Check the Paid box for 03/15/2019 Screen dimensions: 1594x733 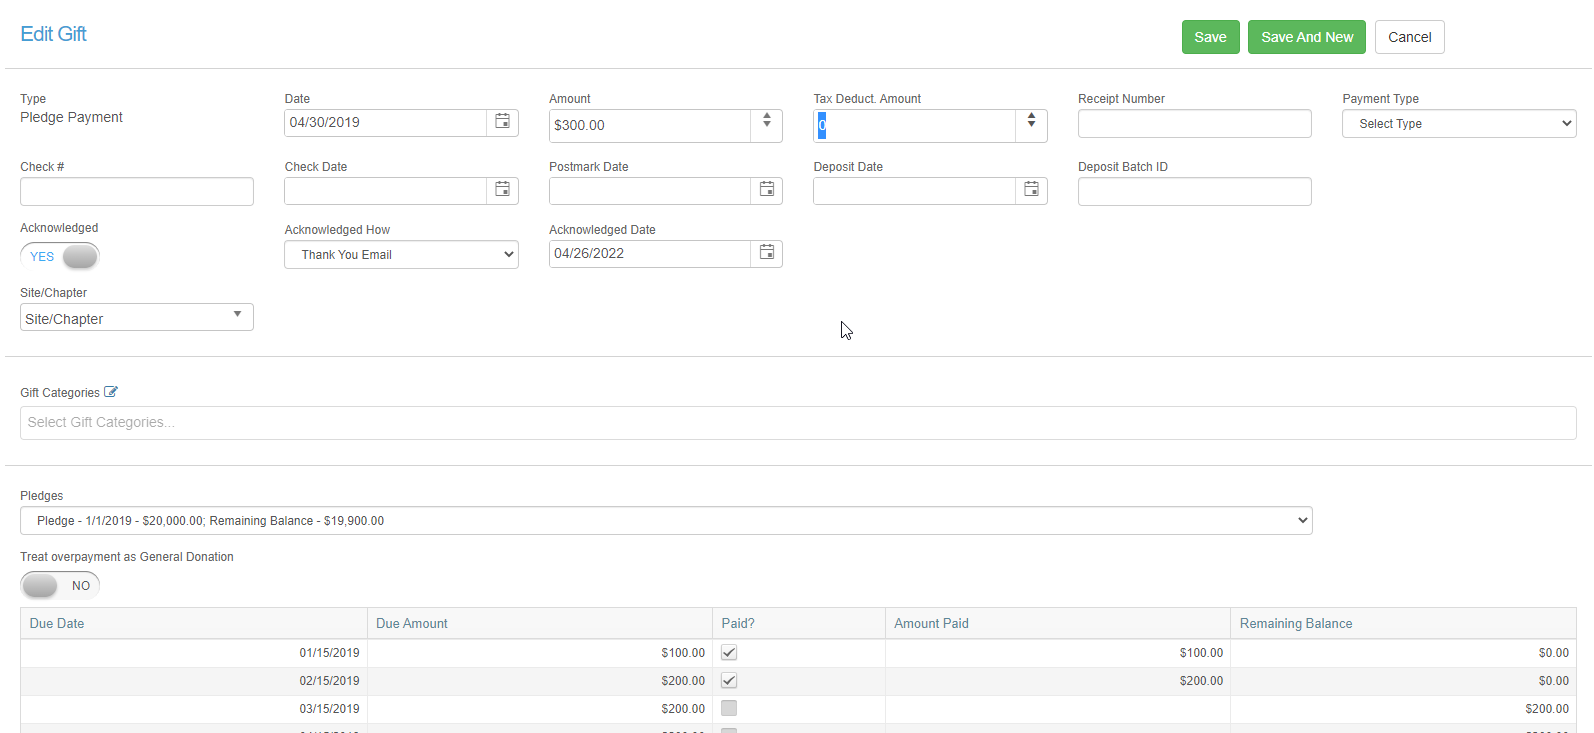point(729,708)
